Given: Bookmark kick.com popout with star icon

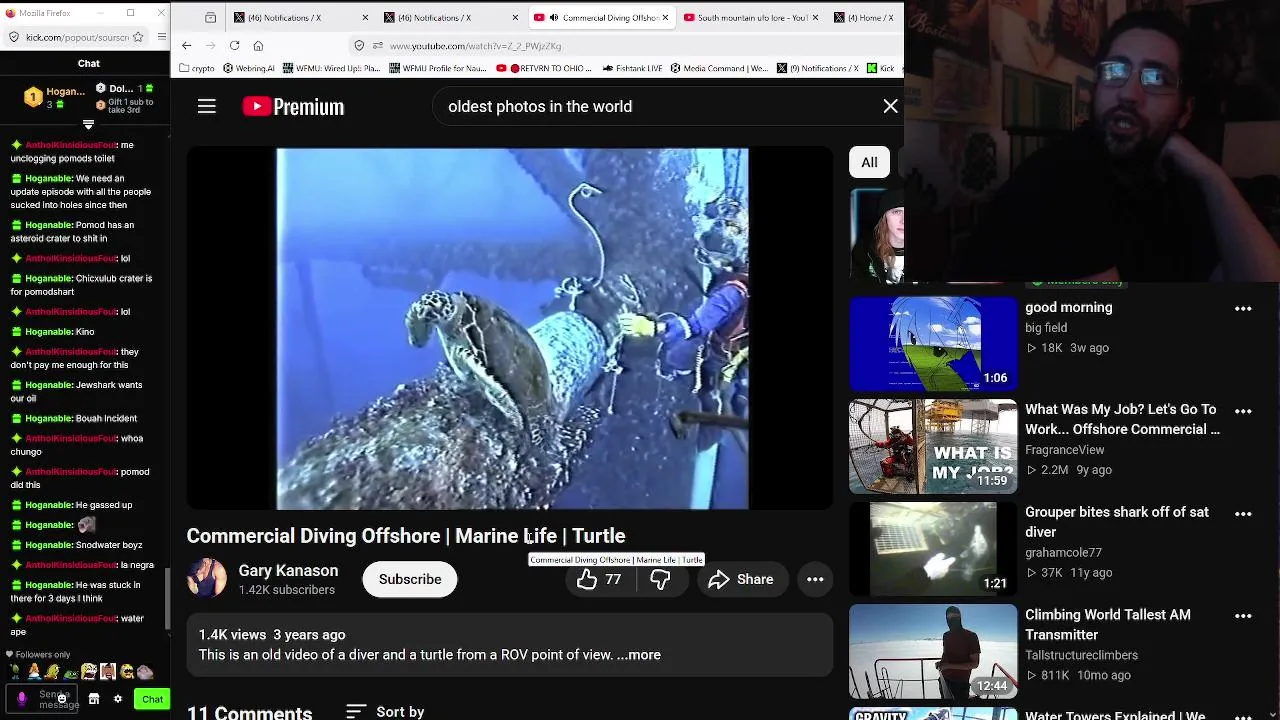Looking at the screenshot, I should 140,37.
